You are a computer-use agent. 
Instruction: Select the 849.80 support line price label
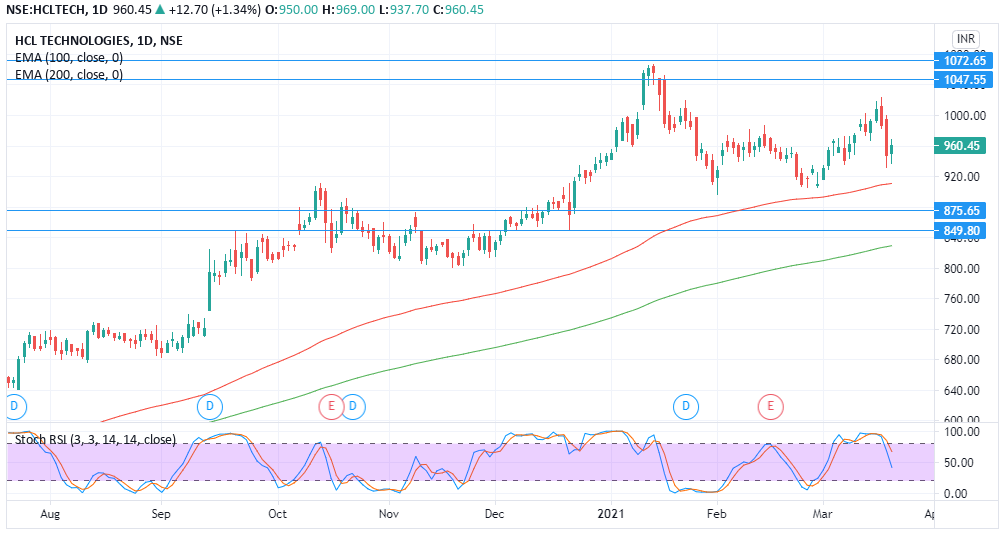[x=964, y=231]
